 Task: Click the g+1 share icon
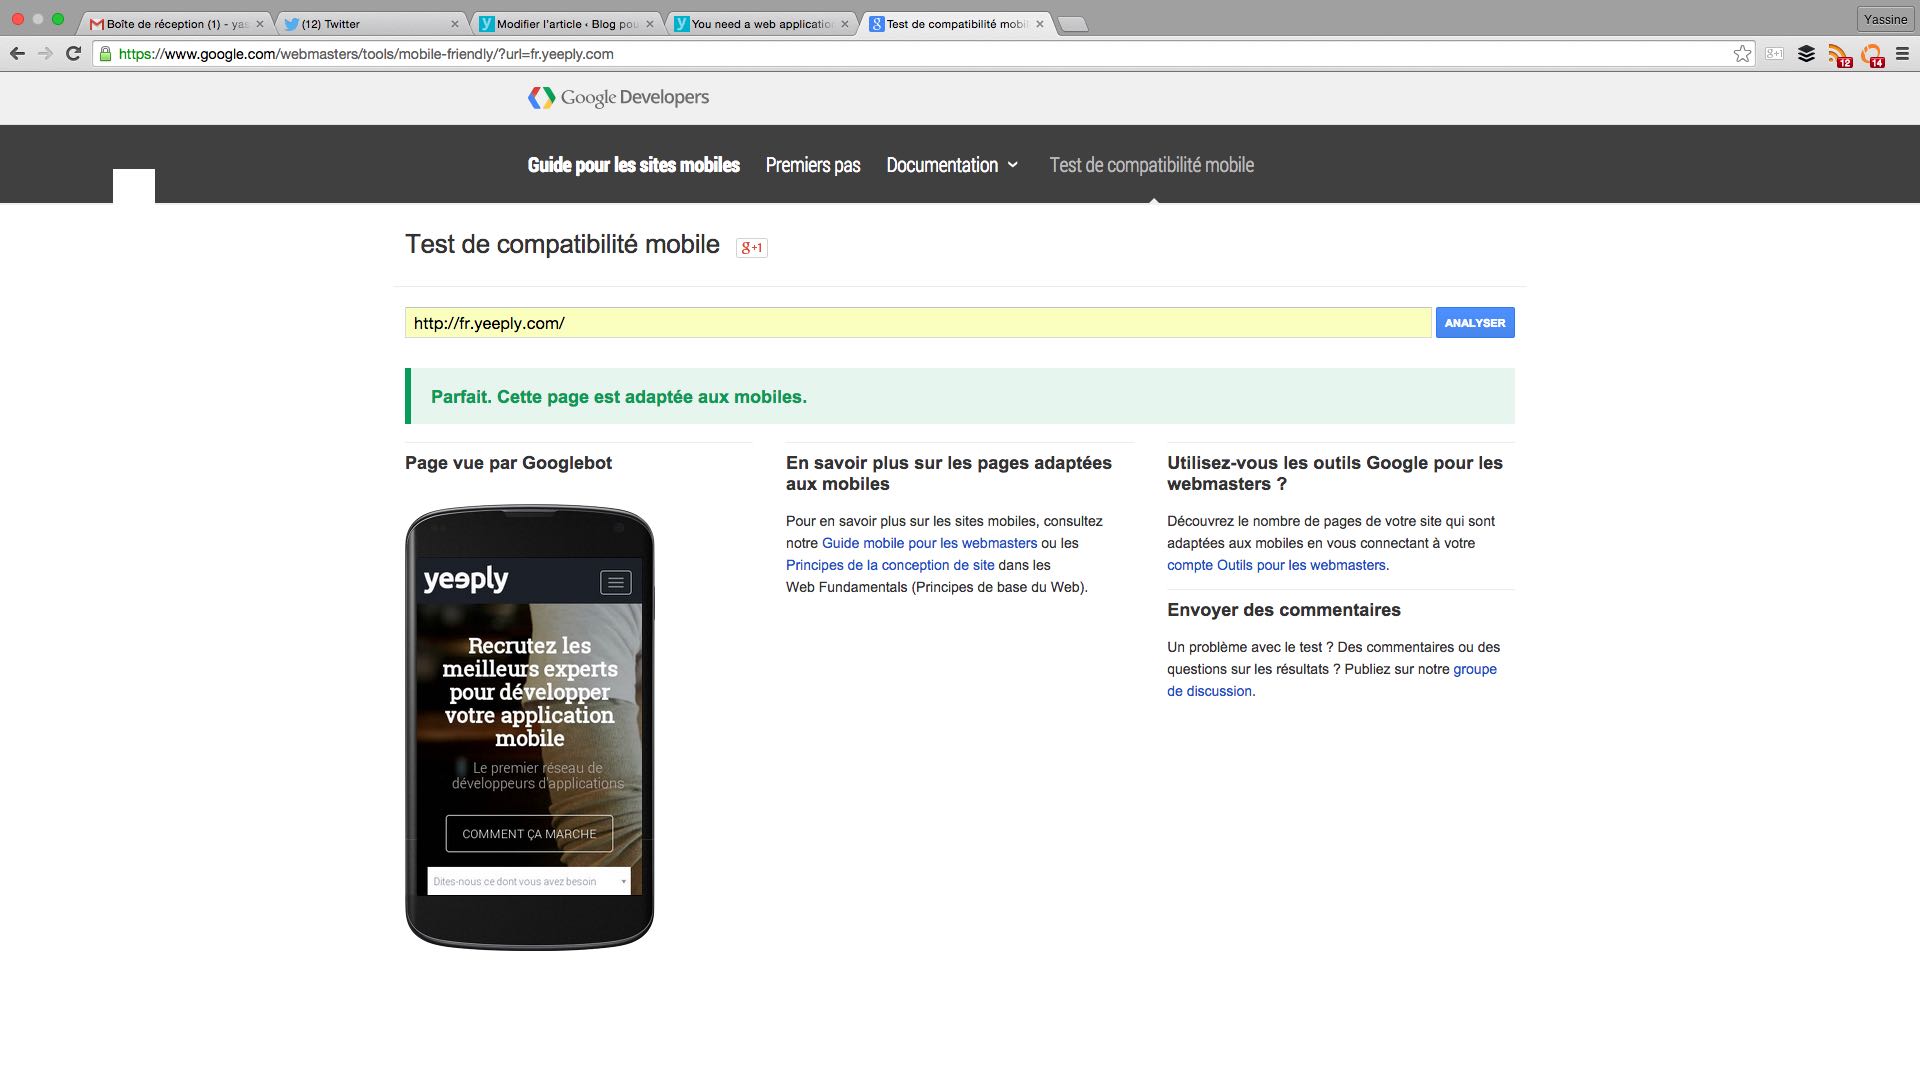pos(752,247)
